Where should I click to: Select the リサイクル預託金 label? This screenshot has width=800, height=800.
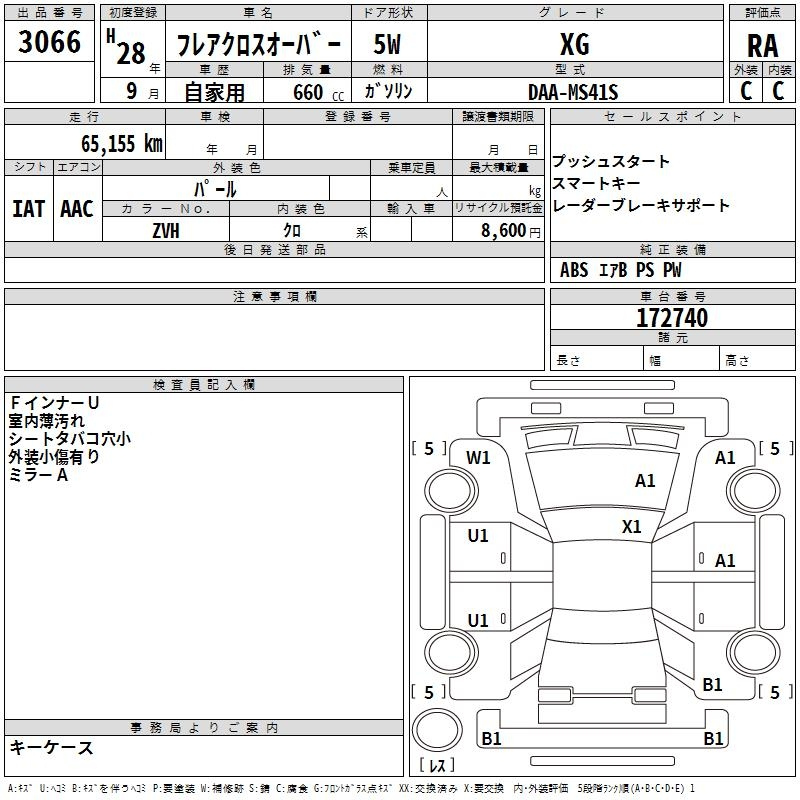tap(498, 208)
